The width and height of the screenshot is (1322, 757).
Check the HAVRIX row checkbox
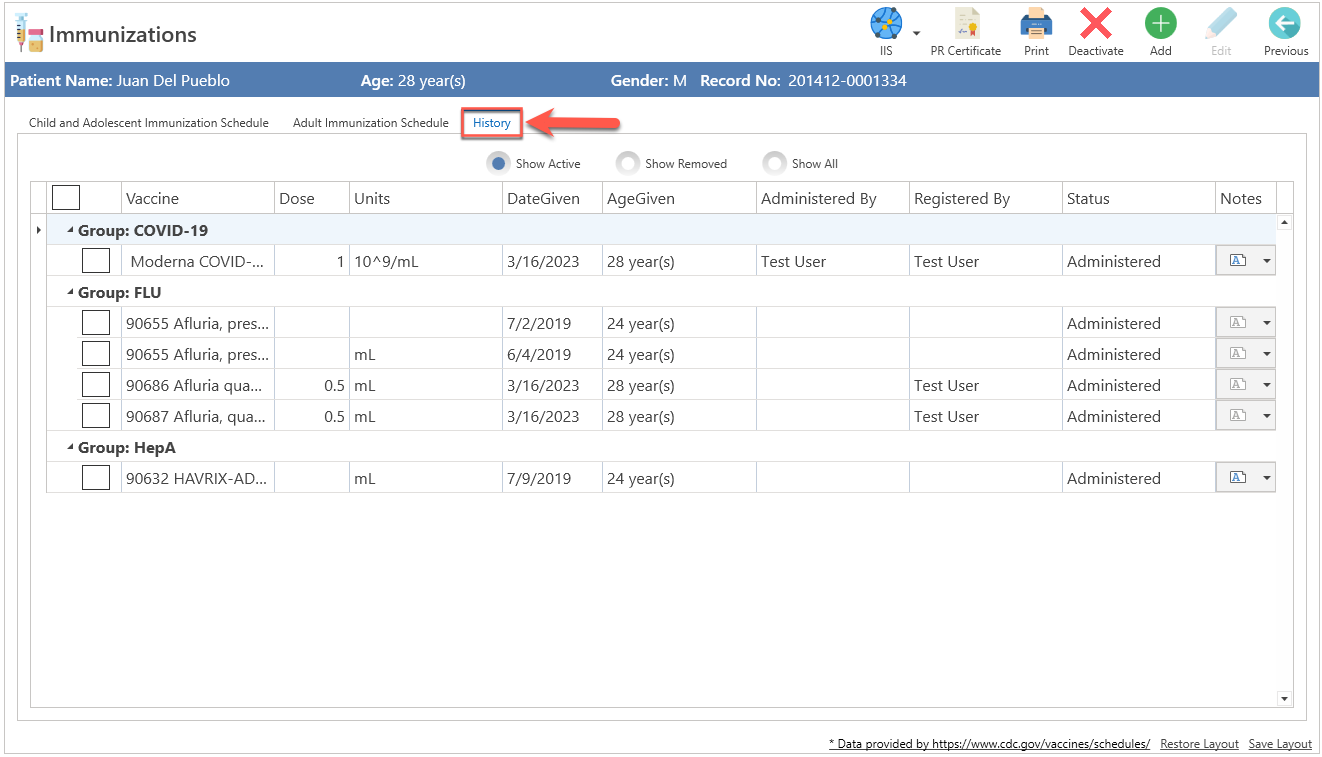click(x=96, y=478)
